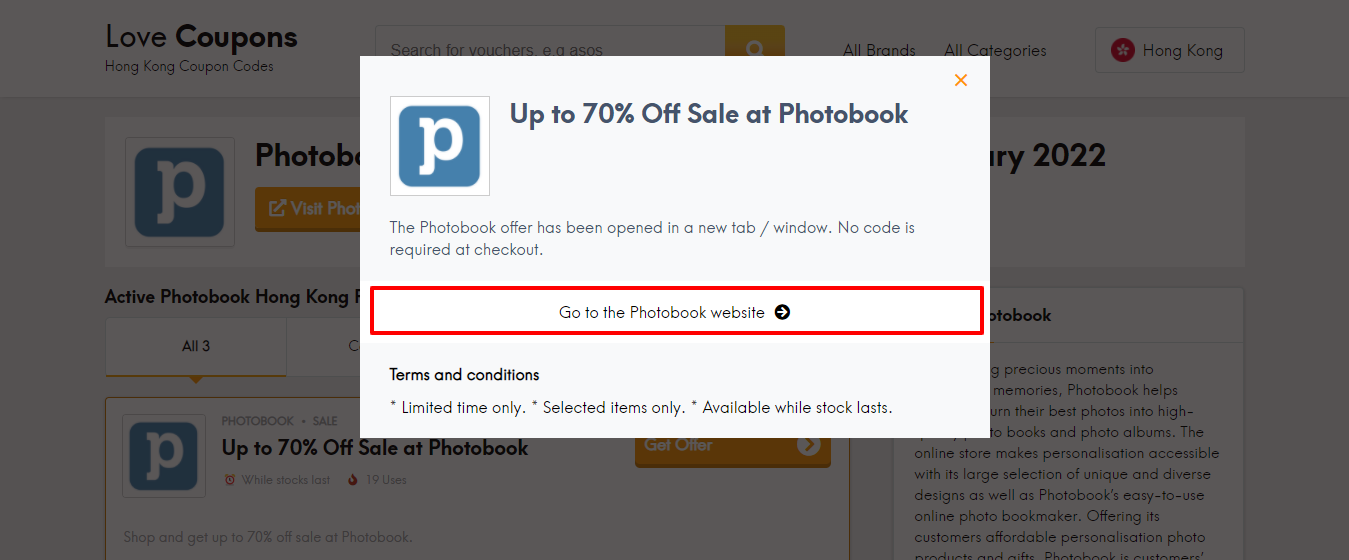Click the chevron arrow on Get Offer

(x=808, y=445)
